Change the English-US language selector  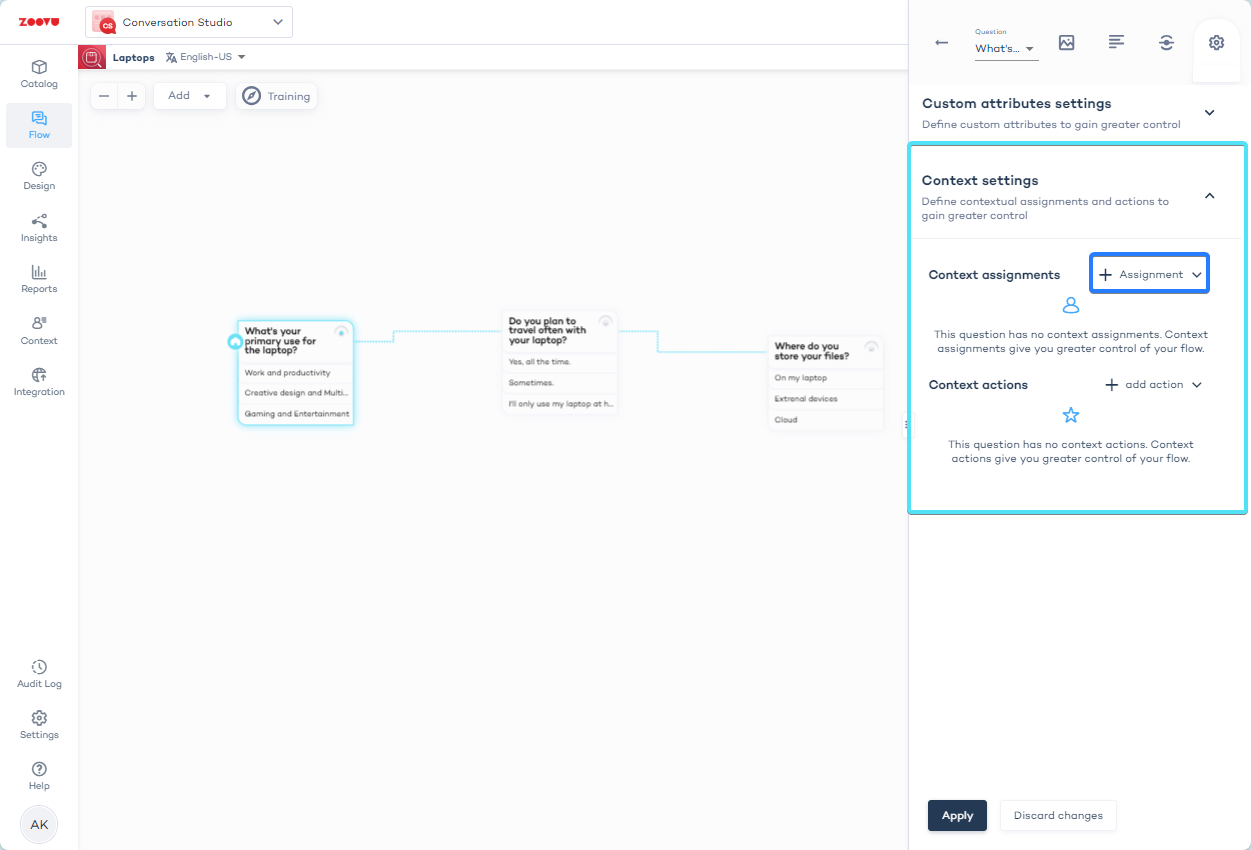point(206,57)
